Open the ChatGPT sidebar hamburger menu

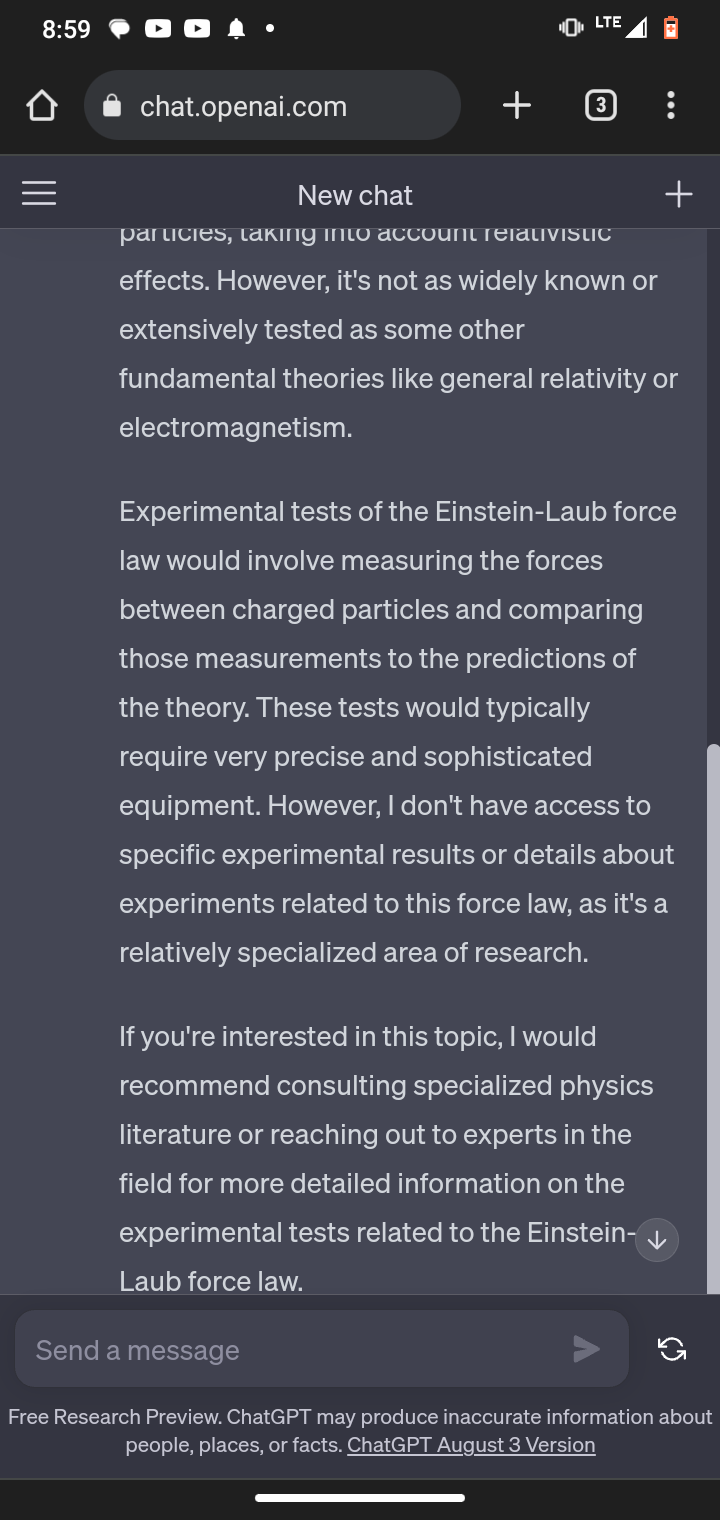[39, 193]
